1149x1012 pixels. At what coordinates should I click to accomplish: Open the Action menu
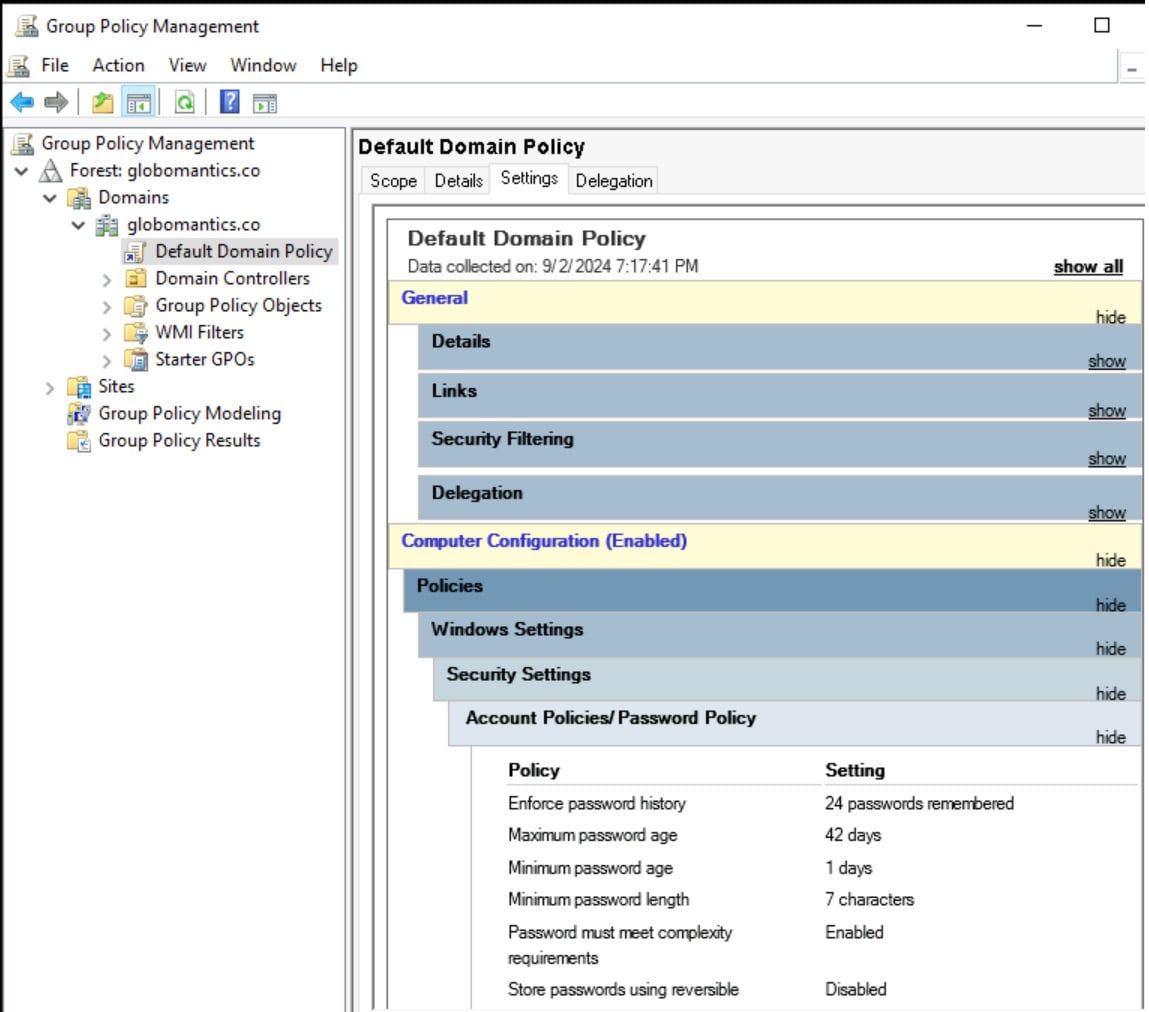[118, 65]
